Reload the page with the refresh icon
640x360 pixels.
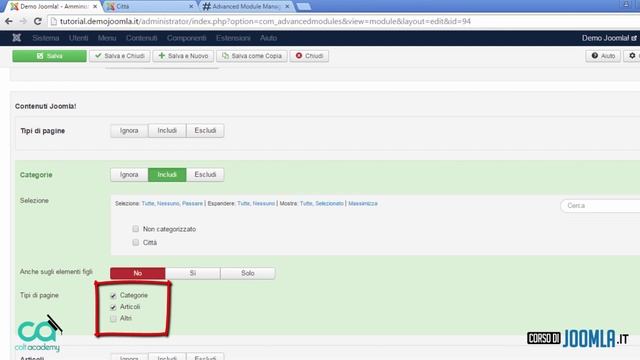[x=38, y=21]
